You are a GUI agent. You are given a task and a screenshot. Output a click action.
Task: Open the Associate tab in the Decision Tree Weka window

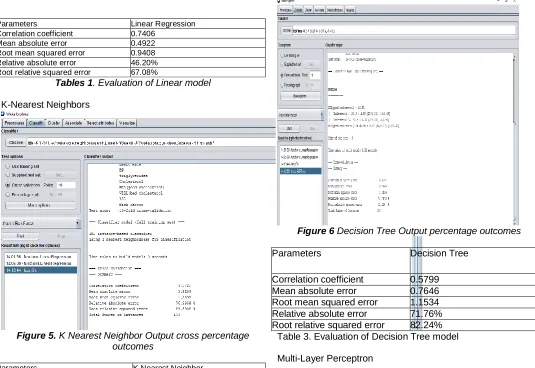[x=320, y=10]
